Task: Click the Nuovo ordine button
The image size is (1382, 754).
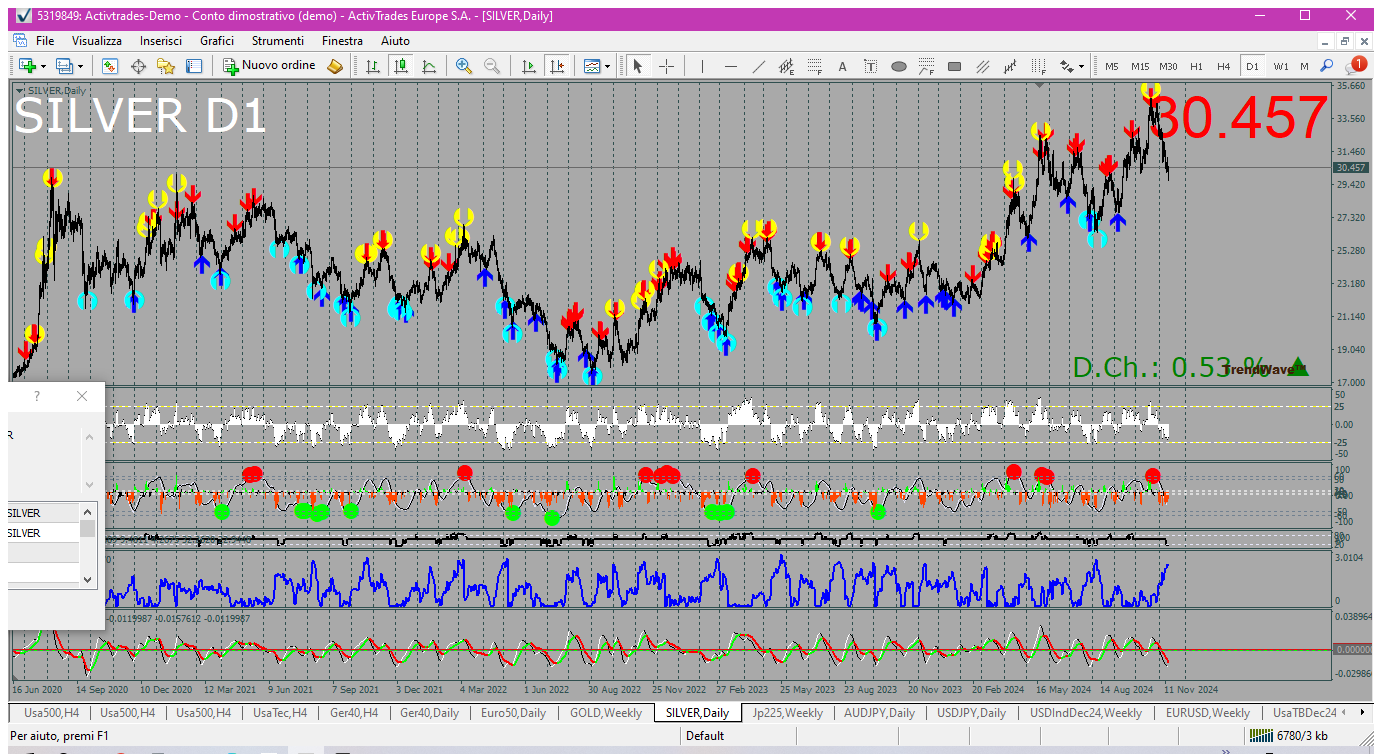Action: (x=269, y=66)
